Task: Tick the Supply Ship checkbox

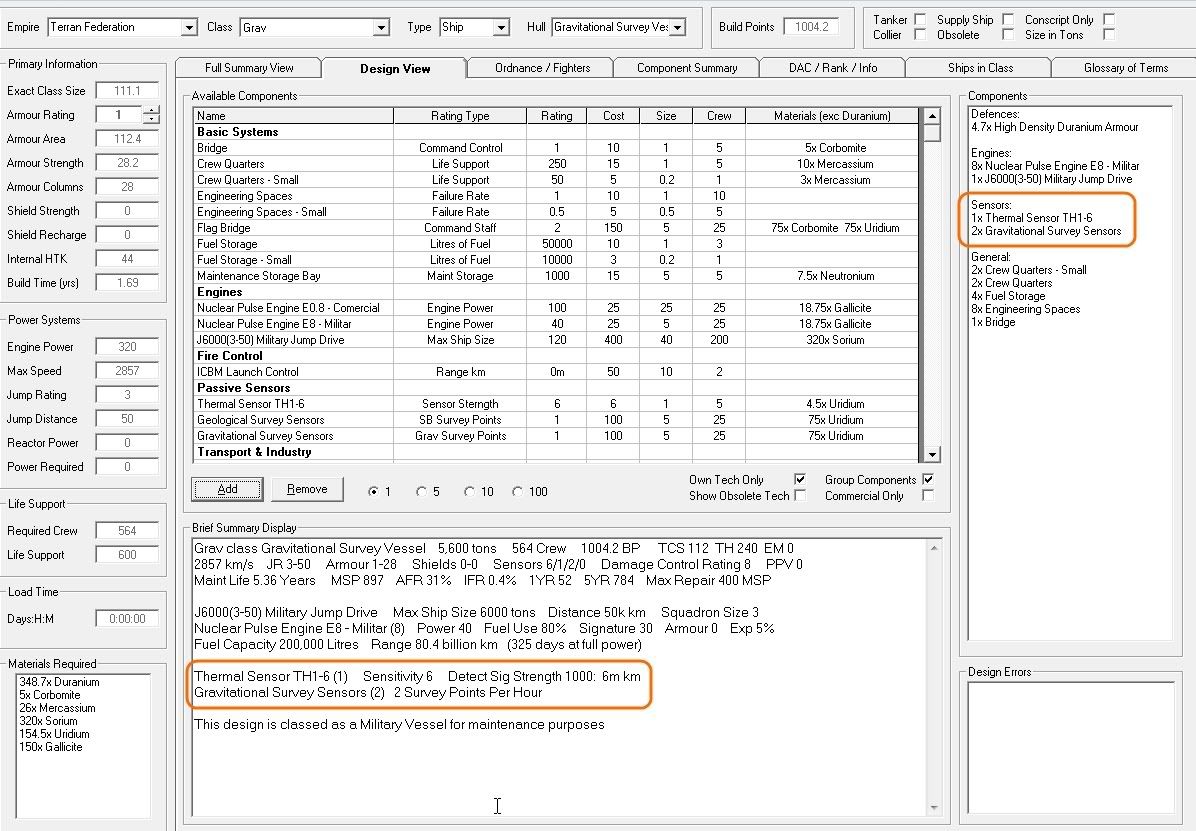Action: click(1008, 20)
